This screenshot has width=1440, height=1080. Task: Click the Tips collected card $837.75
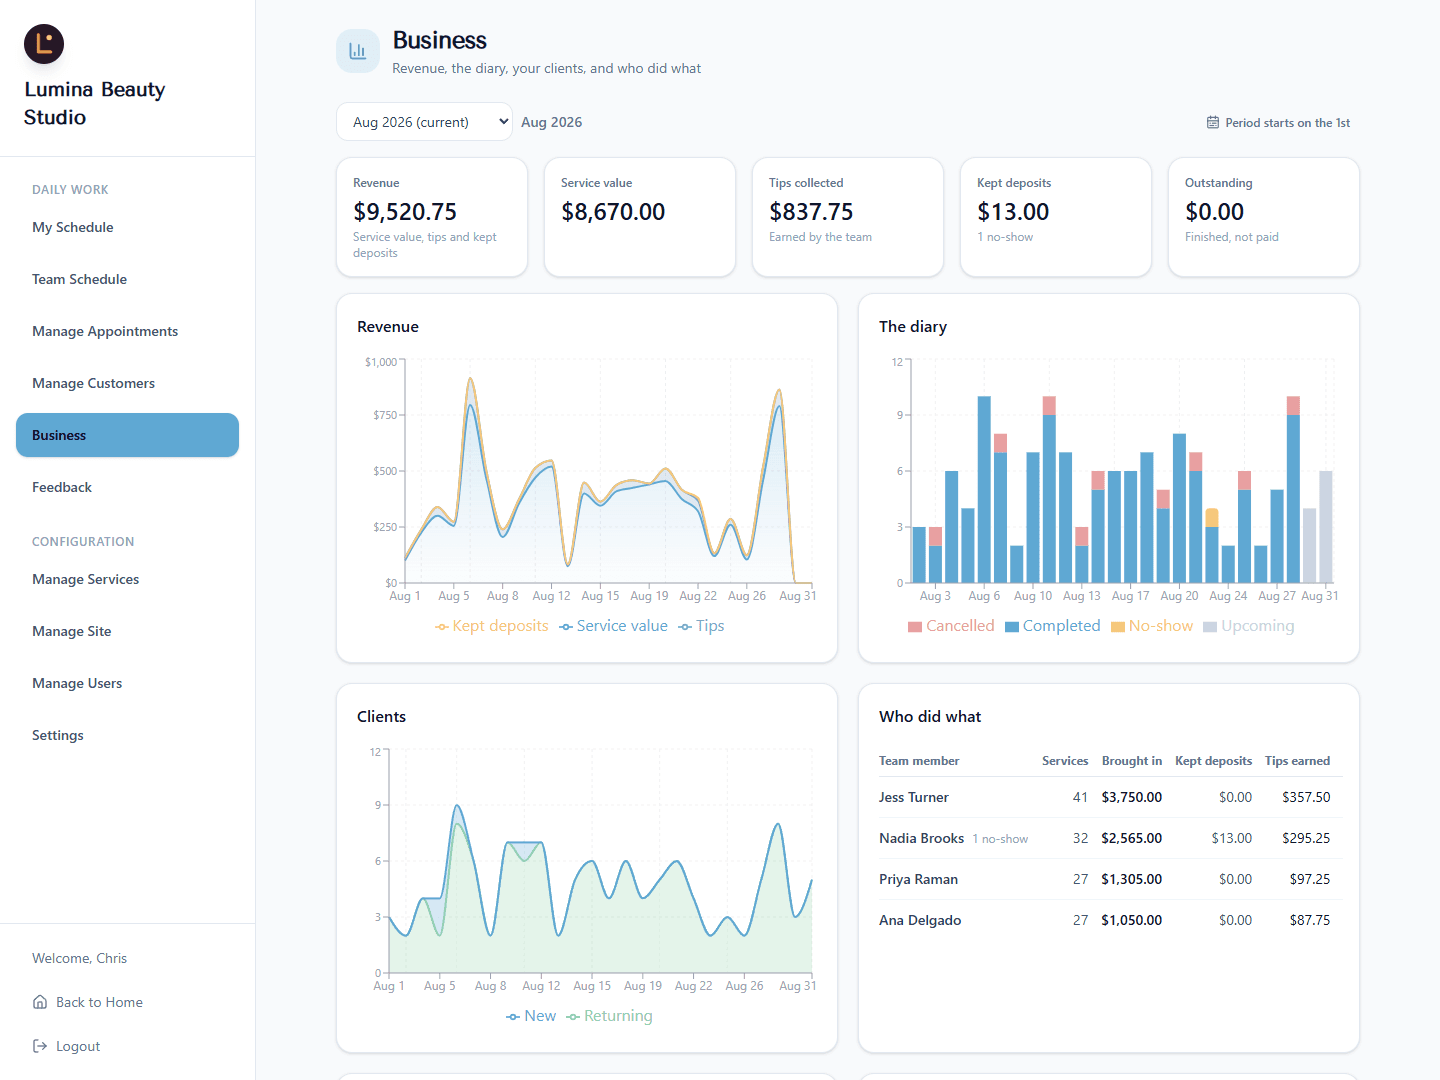point(848,217)
